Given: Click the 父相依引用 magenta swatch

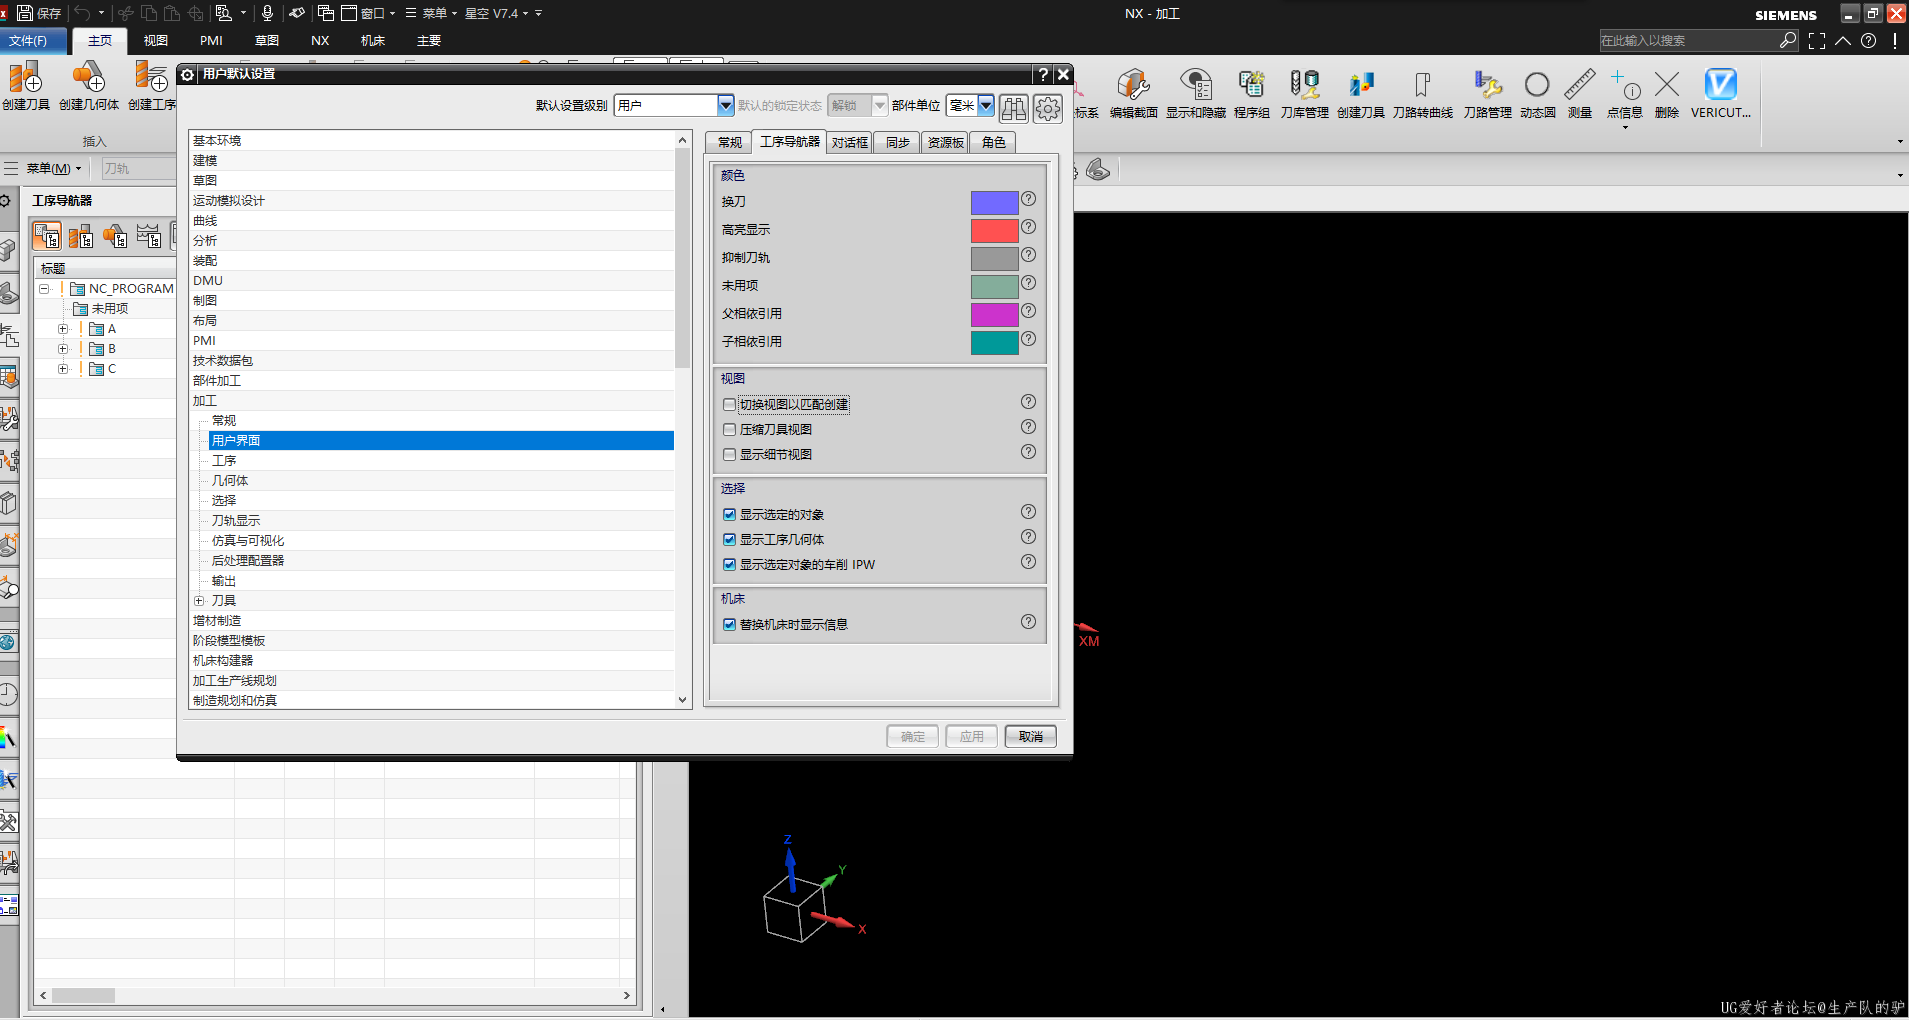Looking at the screenshot, I should [994, 315].
